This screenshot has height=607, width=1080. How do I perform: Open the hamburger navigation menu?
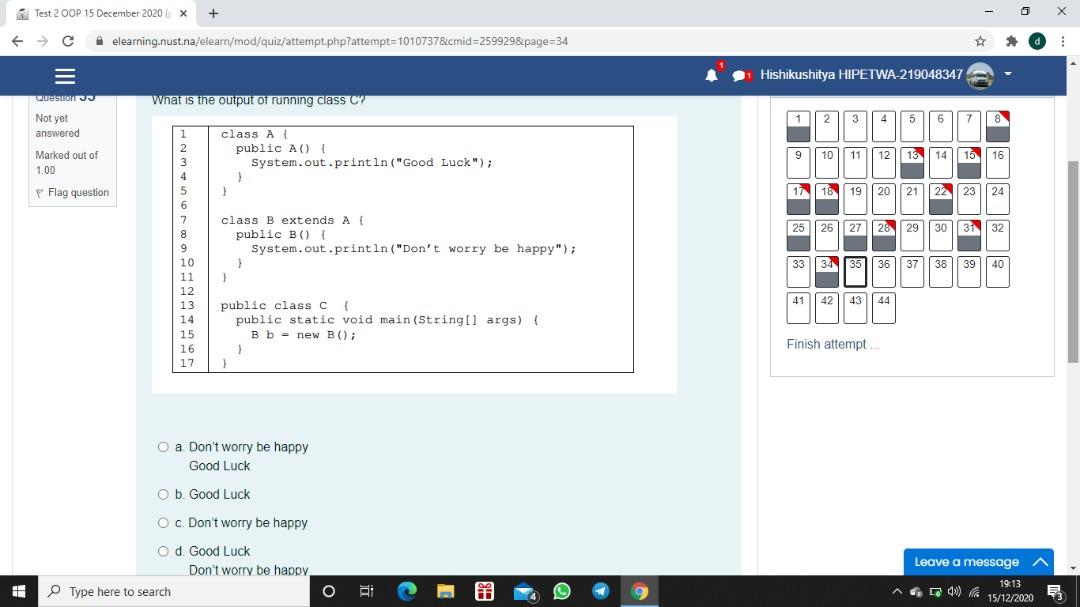(65, 76)
